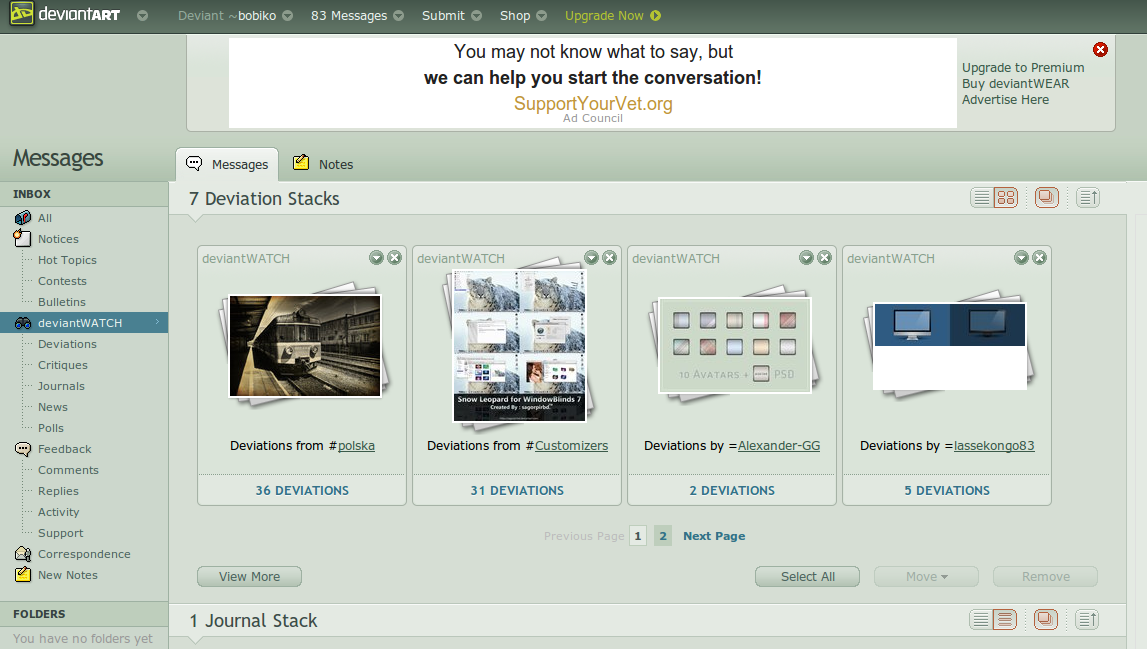The height and width of the screenshot is (649, 1147).
Task: Close the ad banner with red X
Action: pyautogui.click(x=1100, y=50)
